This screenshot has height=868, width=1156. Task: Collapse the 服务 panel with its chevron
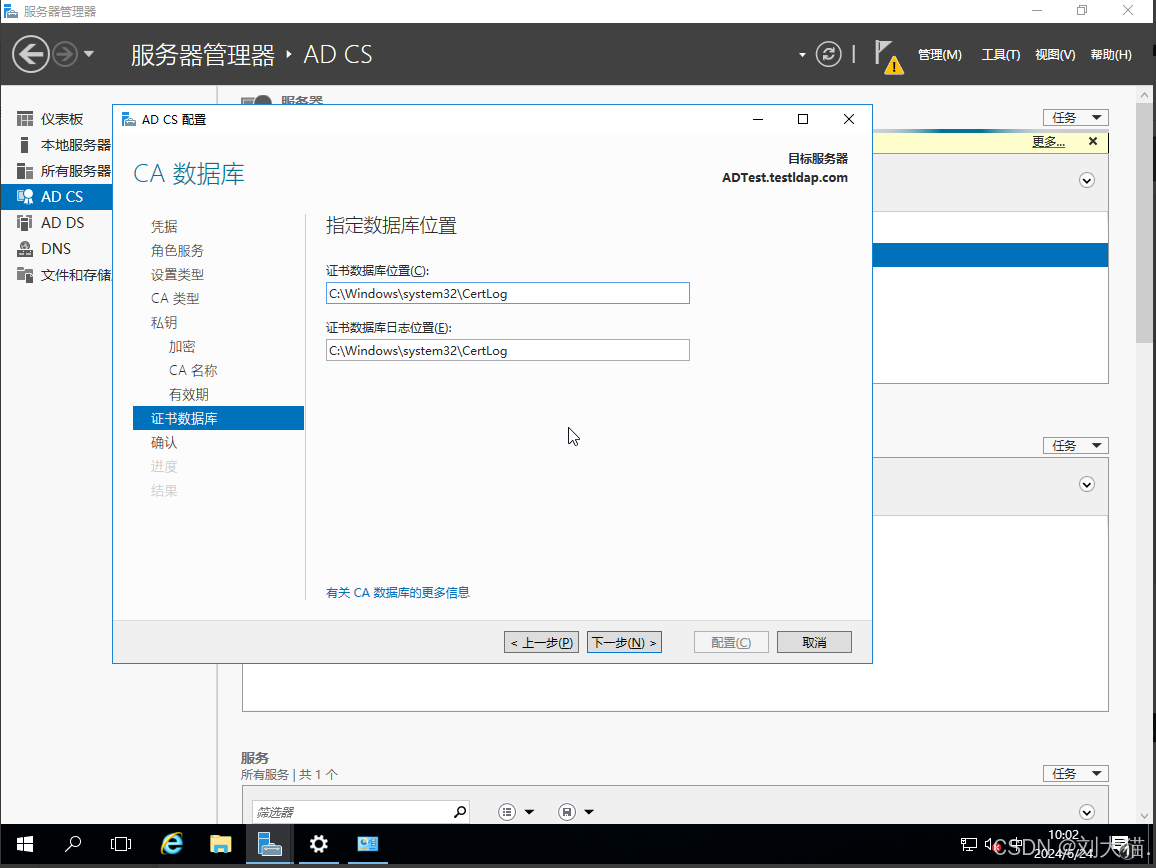tap(1087, 812)
